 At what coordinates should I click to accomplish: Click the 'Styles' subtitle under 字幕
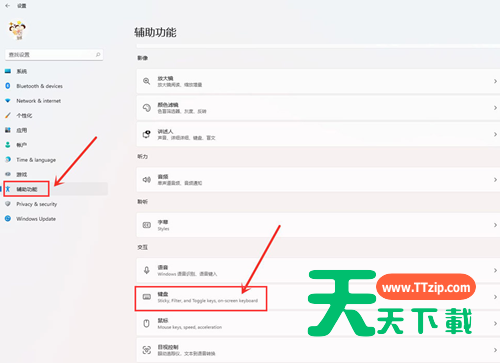pos(163,229)
